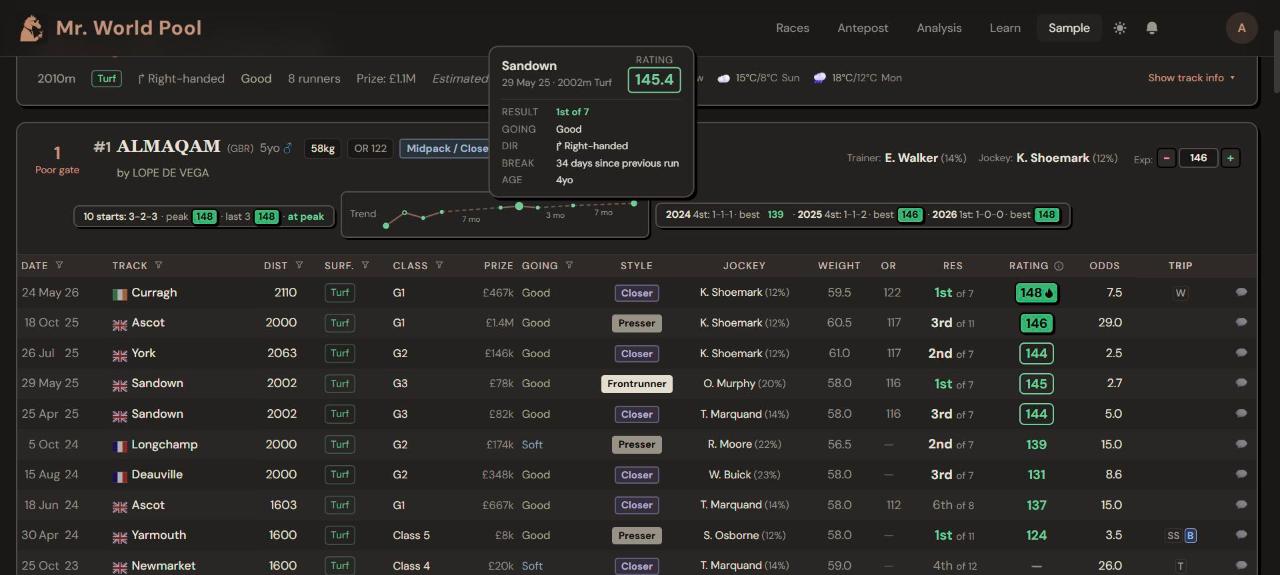Click the B trip badge in Yarmouth row
The height and width of the screenshot is (575, 1280).
tap(1190, 536)
